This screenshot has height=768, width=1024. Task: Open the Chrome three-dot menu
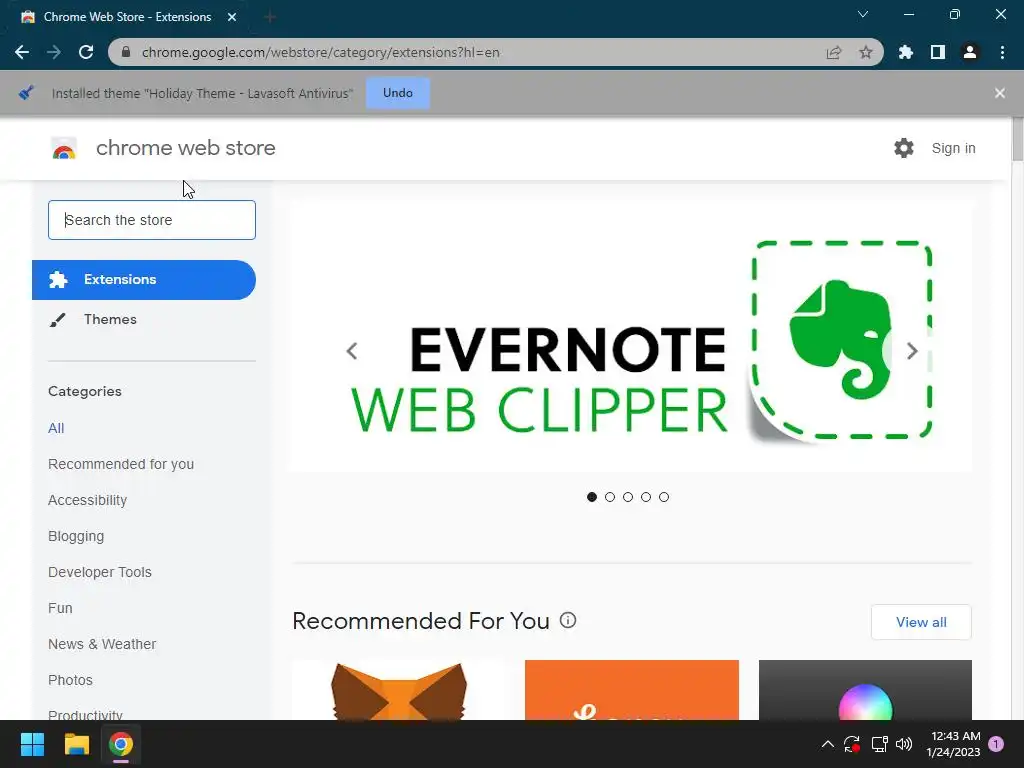(1002, 52)
